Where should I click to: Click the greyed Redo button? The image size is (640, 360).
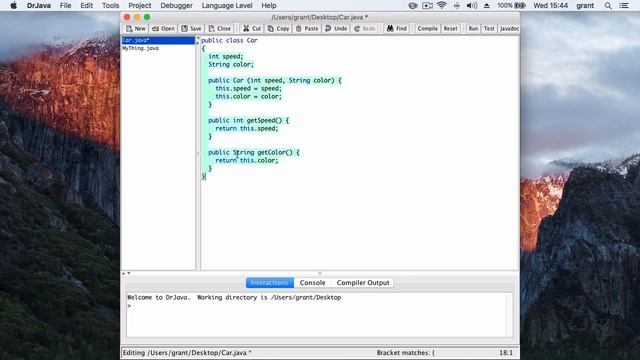pyautogui.click(x=364, y=29)
